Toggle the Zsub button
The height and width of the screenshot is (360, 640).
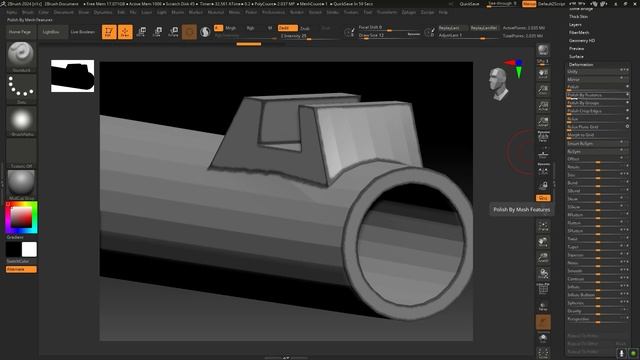(304, 29)
